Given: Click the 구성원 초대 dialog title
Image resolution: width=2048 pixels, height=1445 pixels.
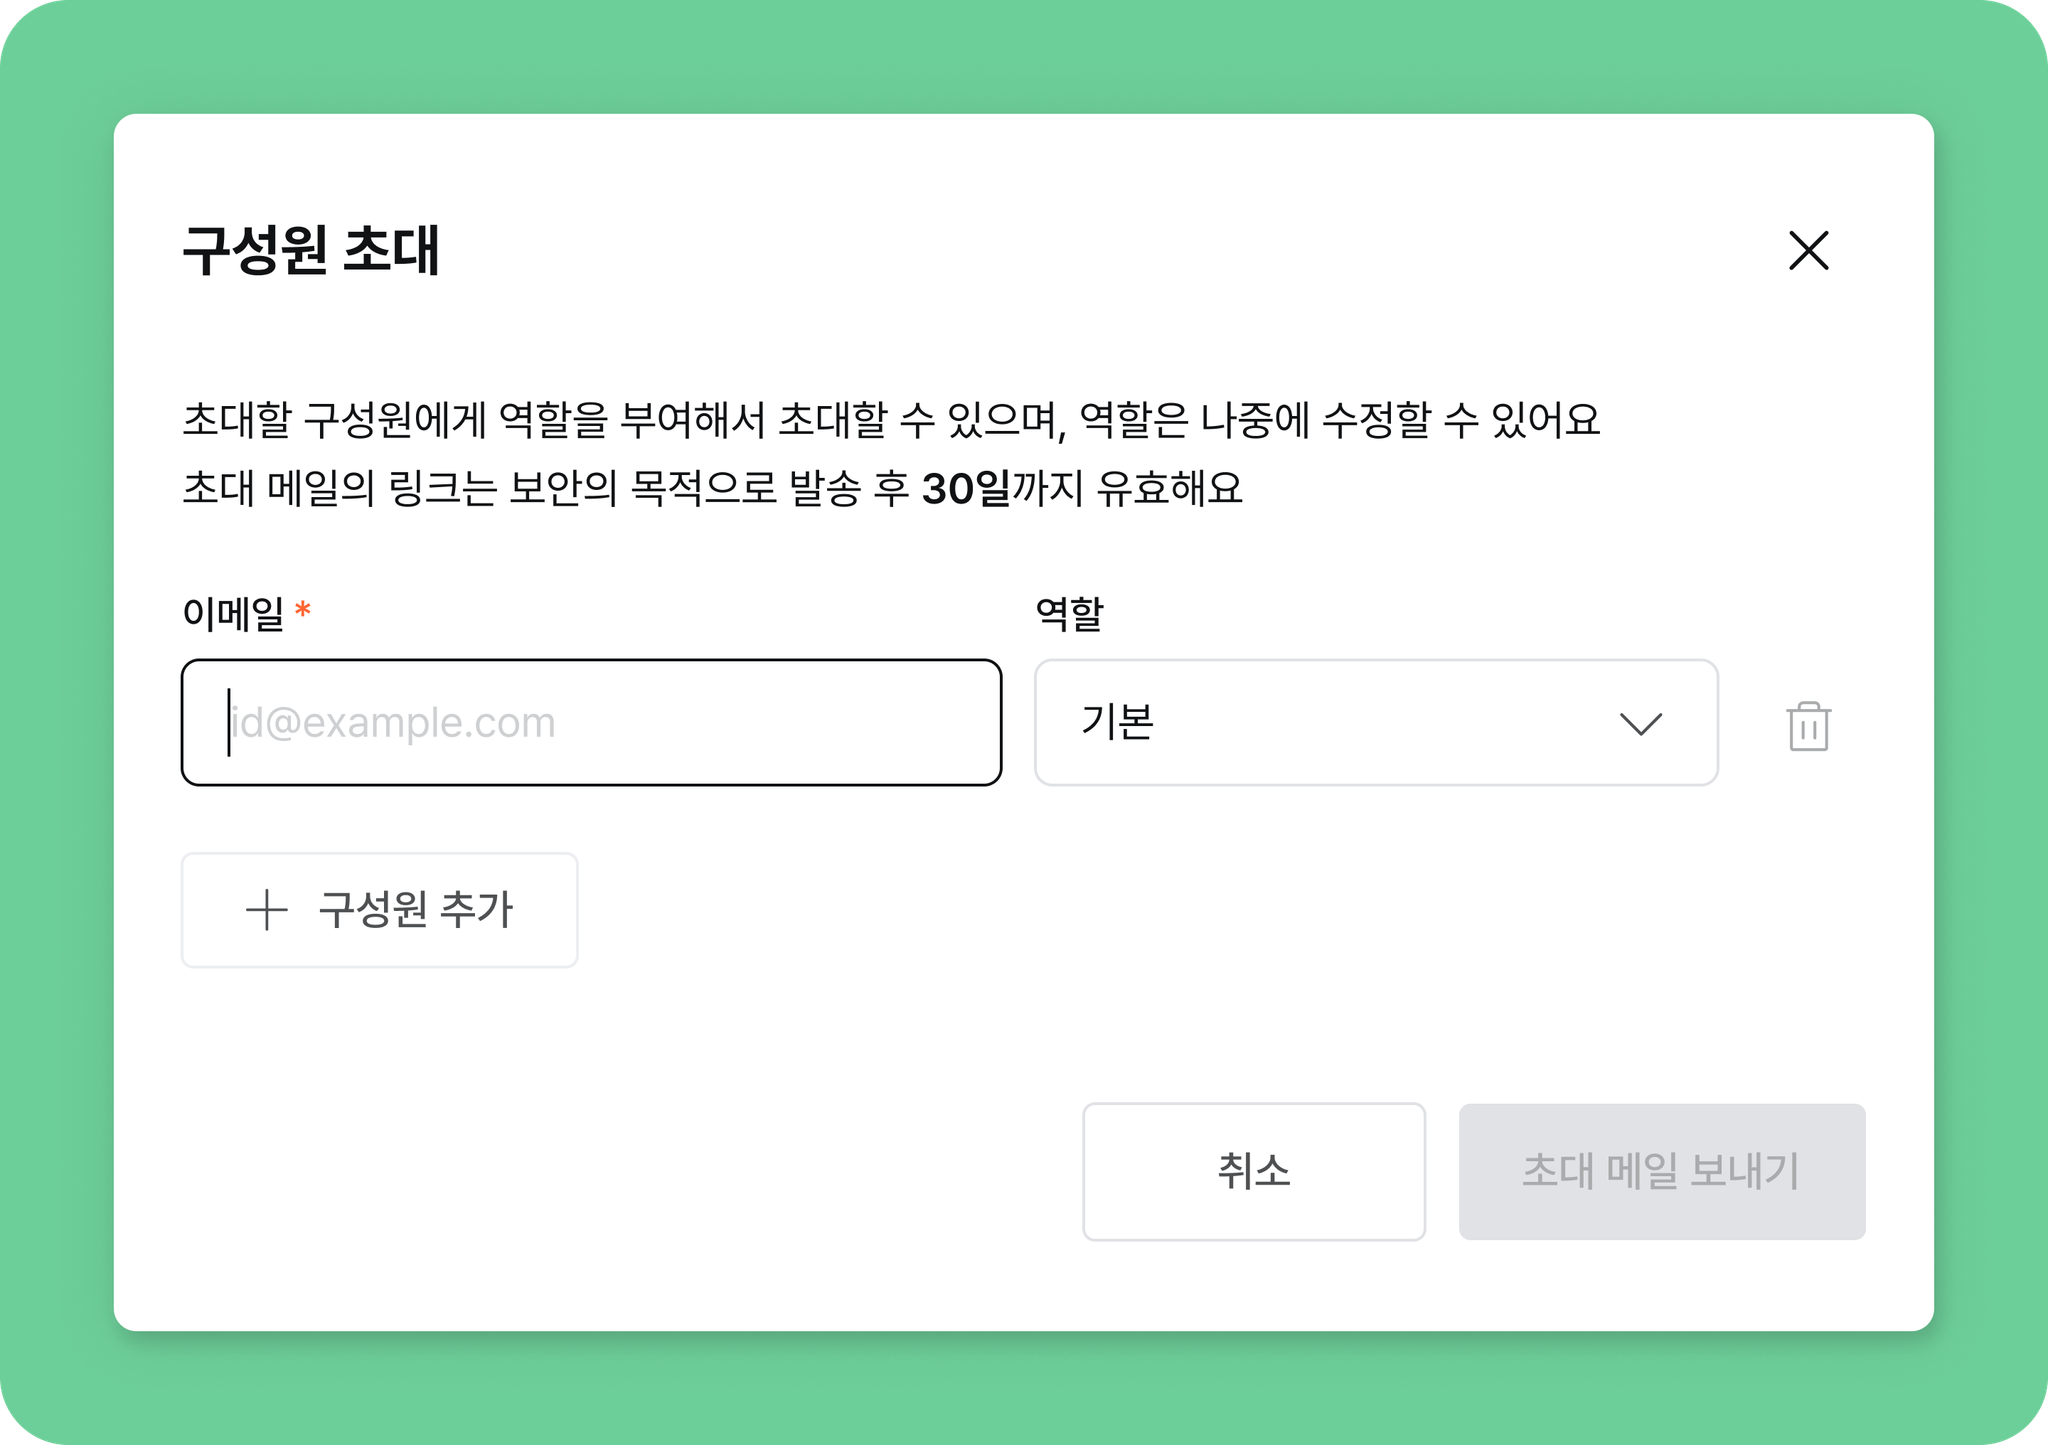Looking at the screenshot, I should point(311,250).
